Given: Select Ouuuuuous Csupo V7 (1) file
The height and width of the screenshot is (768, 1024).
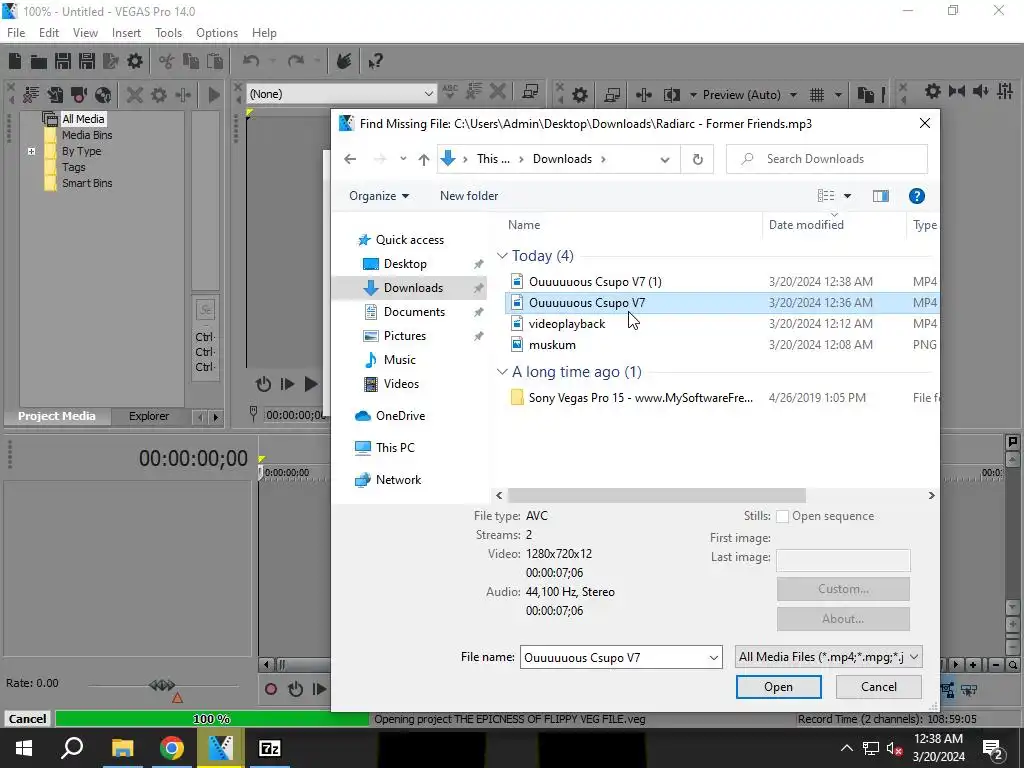Looking at the screenshot, I should point(595,282).
